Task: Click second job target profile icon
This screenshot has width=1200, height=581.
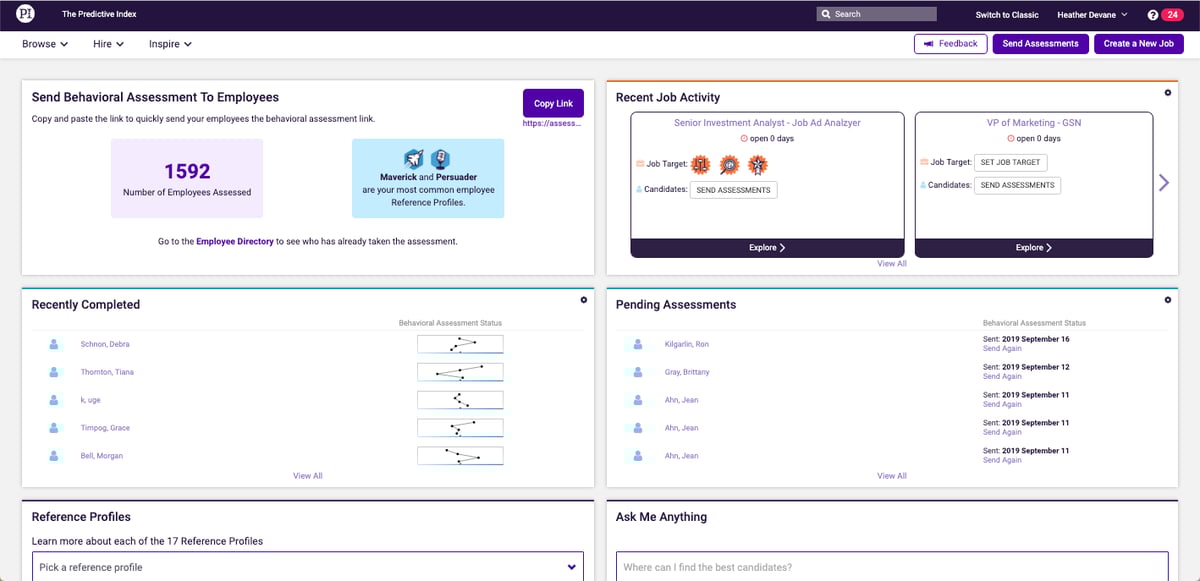Action: pyautogui.click(x=730, y=163)
